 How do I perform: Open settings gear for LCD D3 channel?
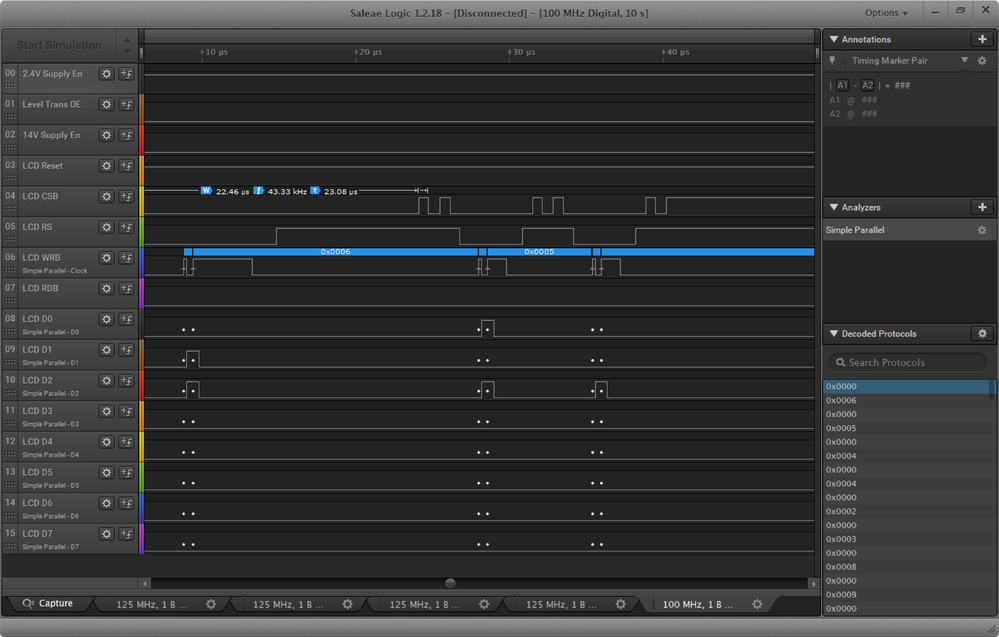[106, 411]
